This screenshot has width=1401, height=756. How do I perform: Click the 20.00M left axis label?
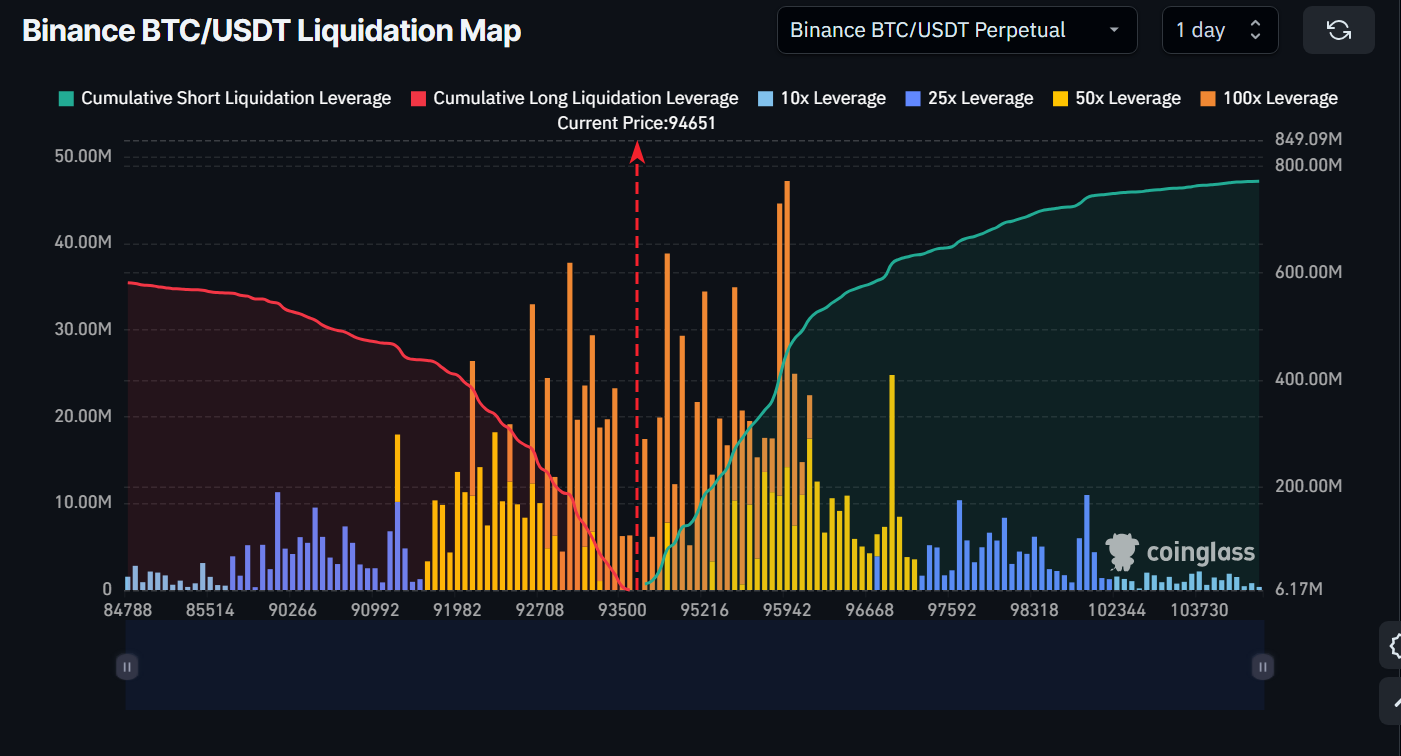coord(82,416)
